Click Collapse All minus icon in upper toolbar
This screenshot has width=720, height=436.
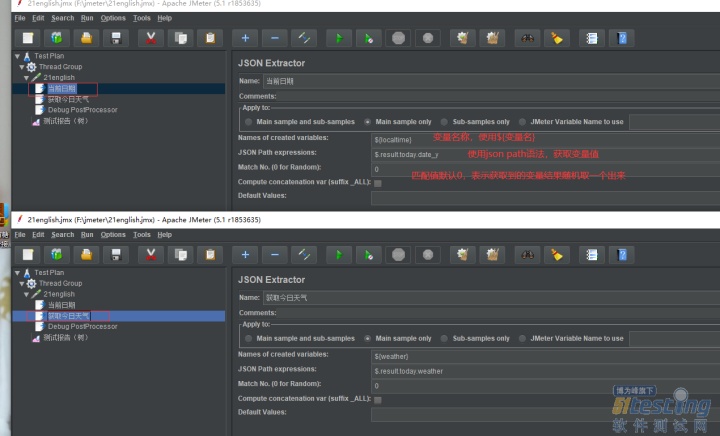(275, 38)
